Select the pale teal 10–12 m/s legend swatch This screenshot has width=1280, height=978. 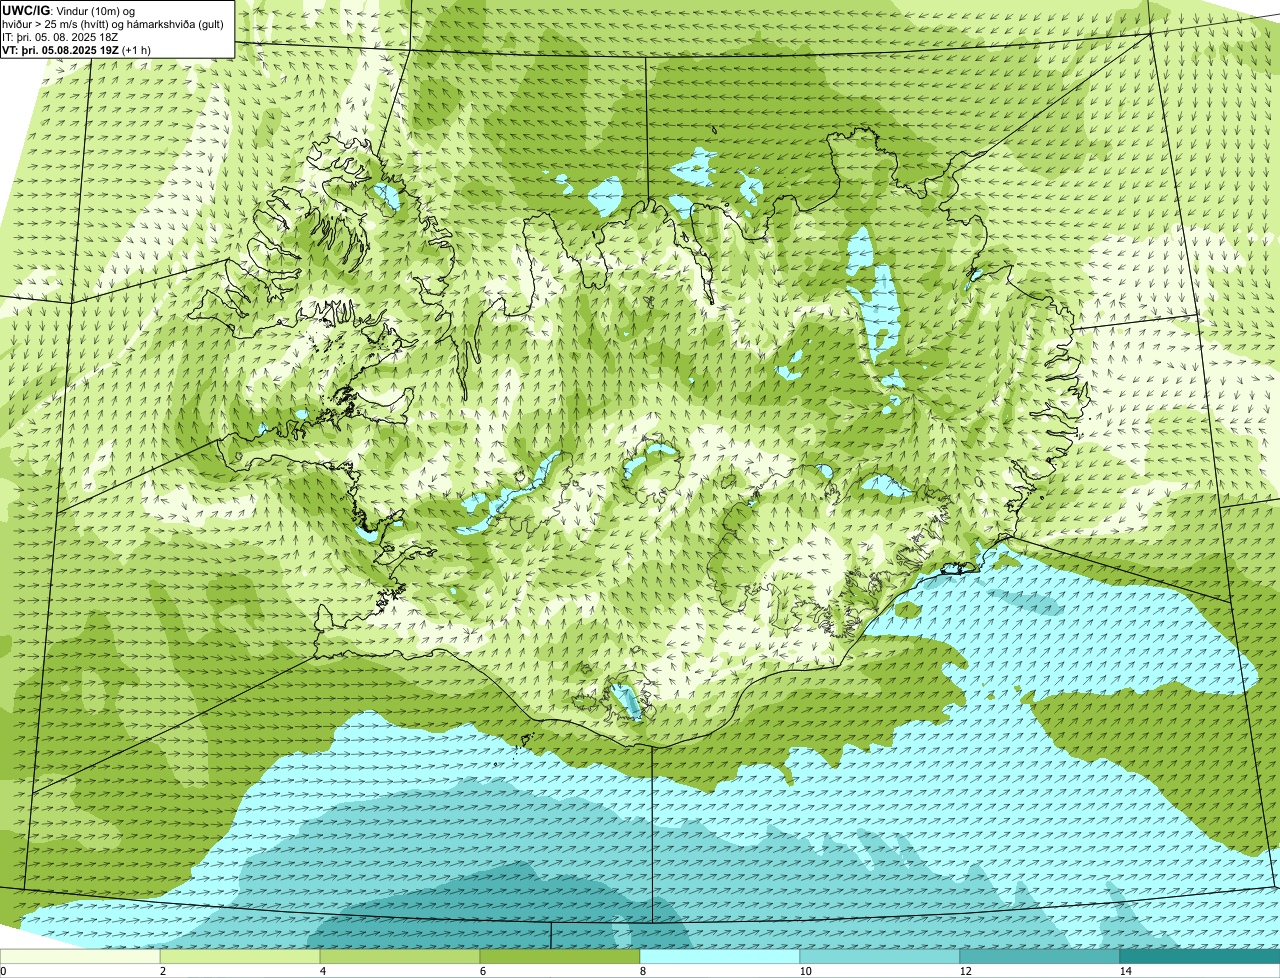pos(880,957)
